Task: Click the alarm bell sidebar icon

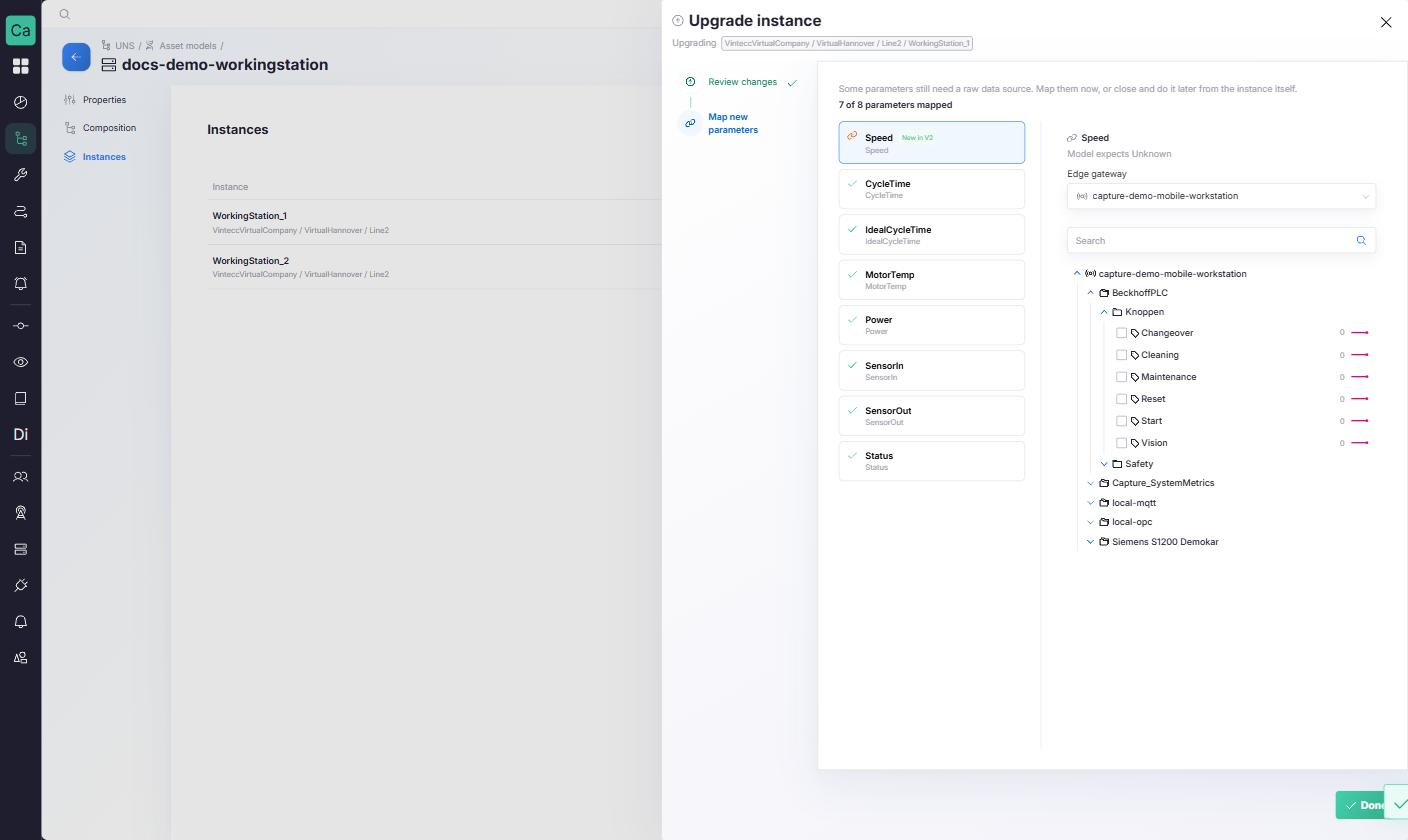Action: coord(20,284)
